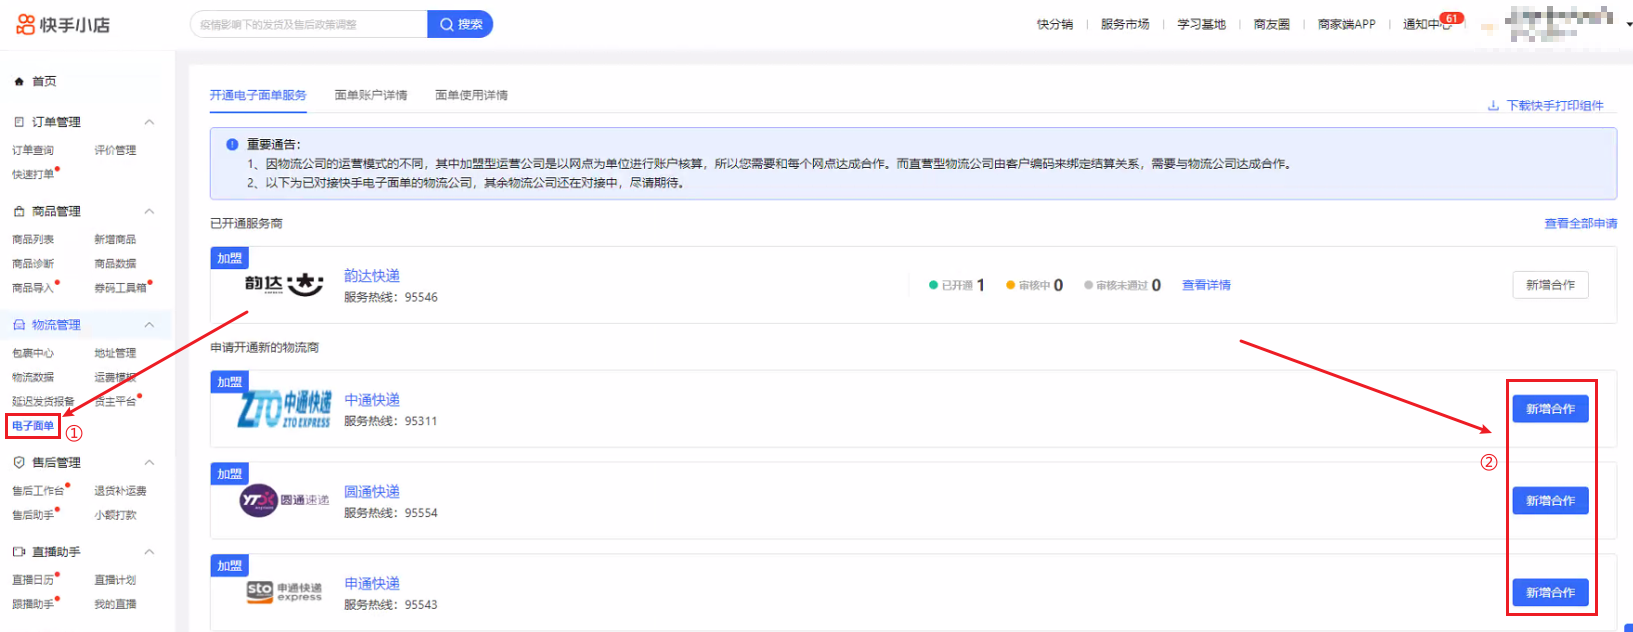Open 商品列表 in sidebar
The image size is (1633, 632).
pos(33,240)
